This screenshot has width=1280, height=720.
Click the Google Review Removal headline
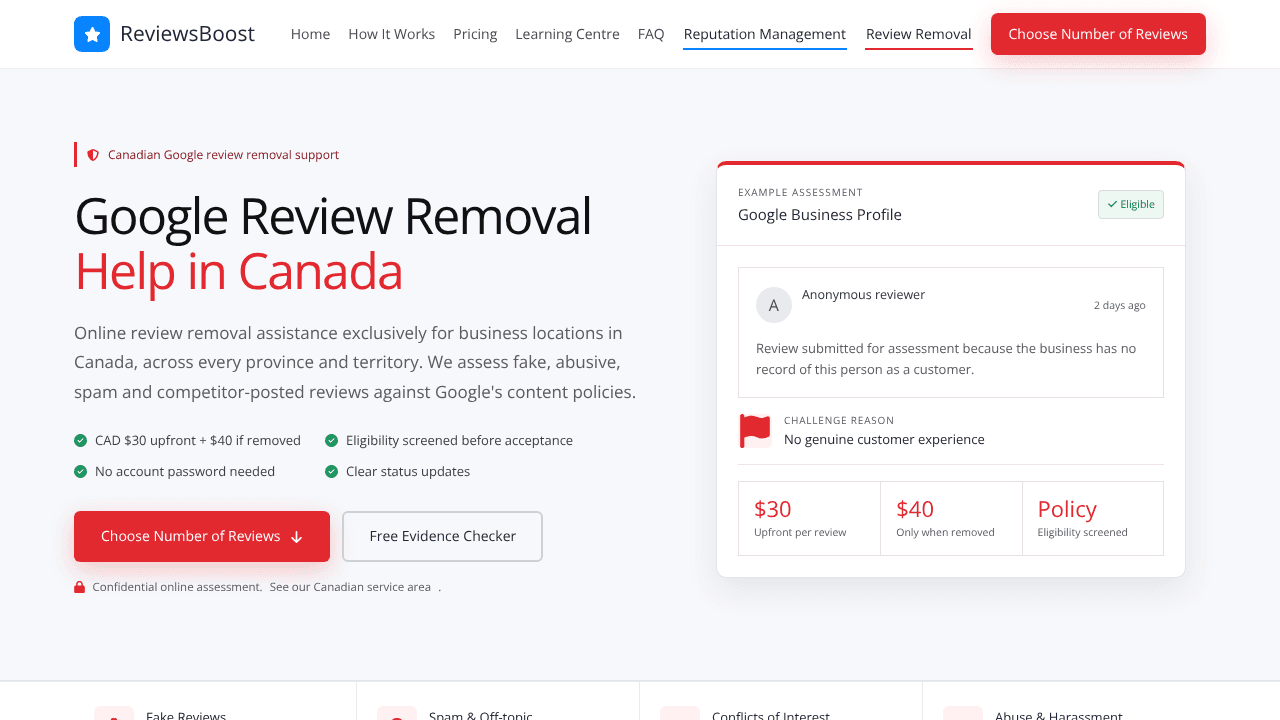pos(333,216)
